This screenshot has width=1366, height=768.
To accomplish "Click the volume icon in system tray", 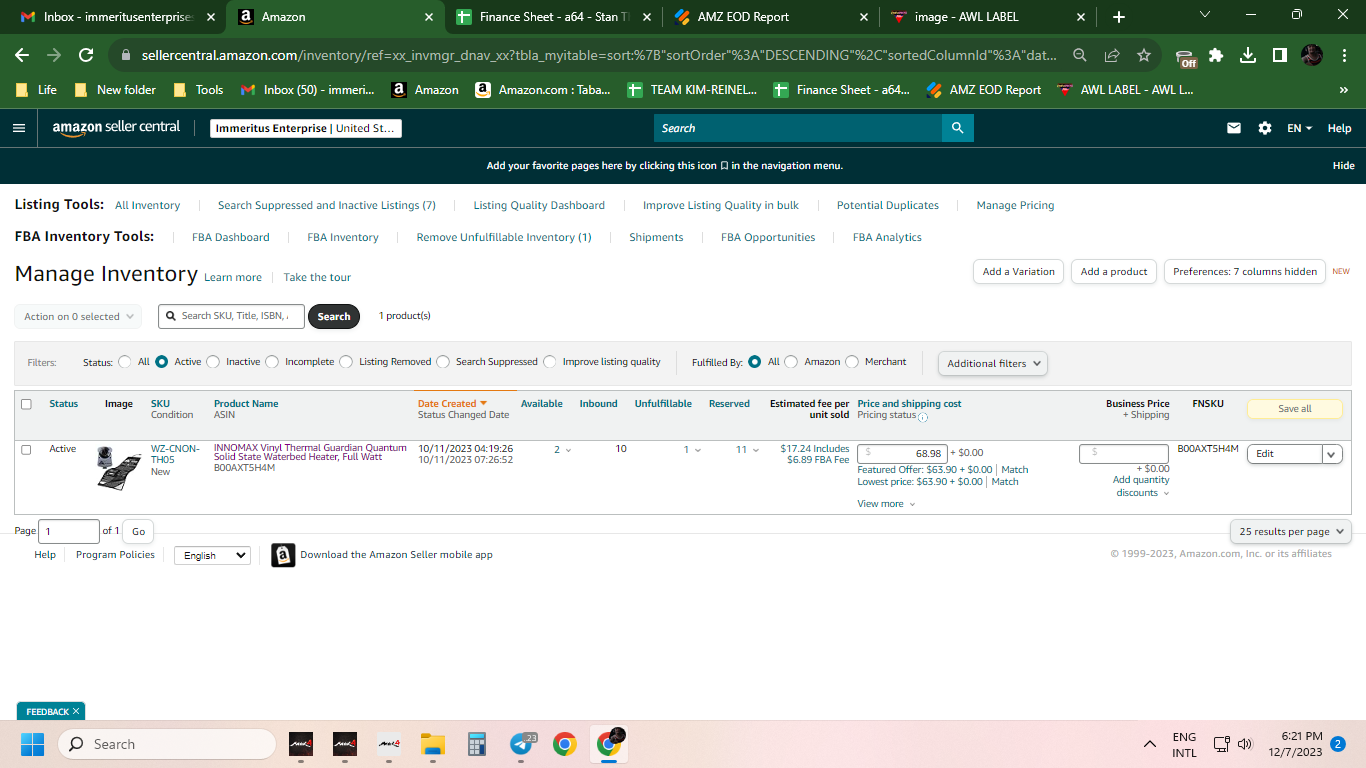I will 1245,744.
